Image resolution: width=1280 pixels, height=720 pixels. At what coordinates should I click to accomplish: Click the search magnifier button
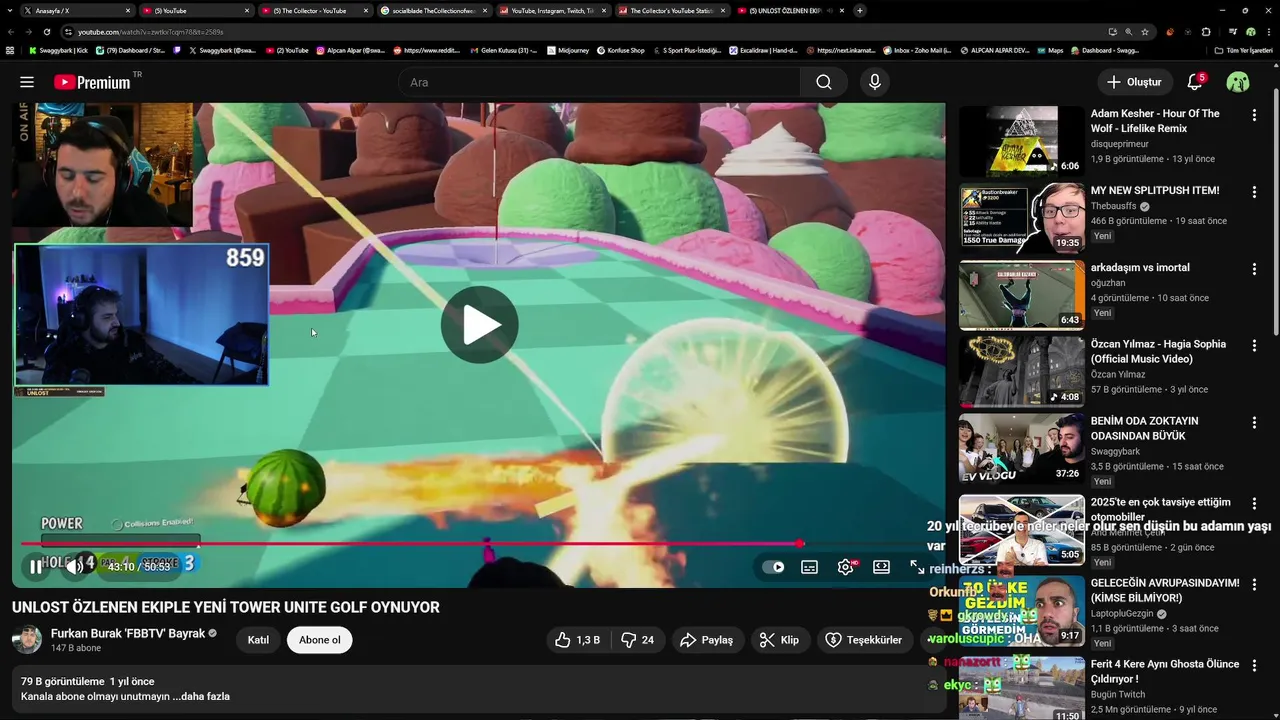(x=824, y=82)
